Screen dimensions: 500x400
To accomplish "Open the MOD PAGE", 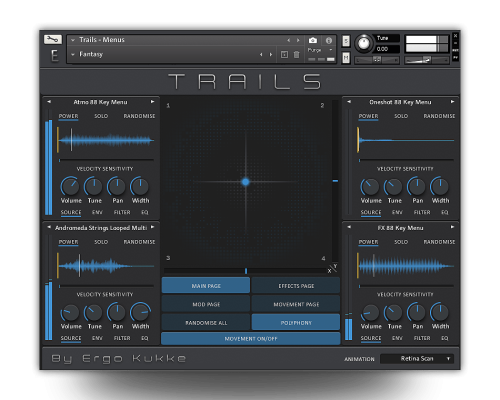I will 206,304.
